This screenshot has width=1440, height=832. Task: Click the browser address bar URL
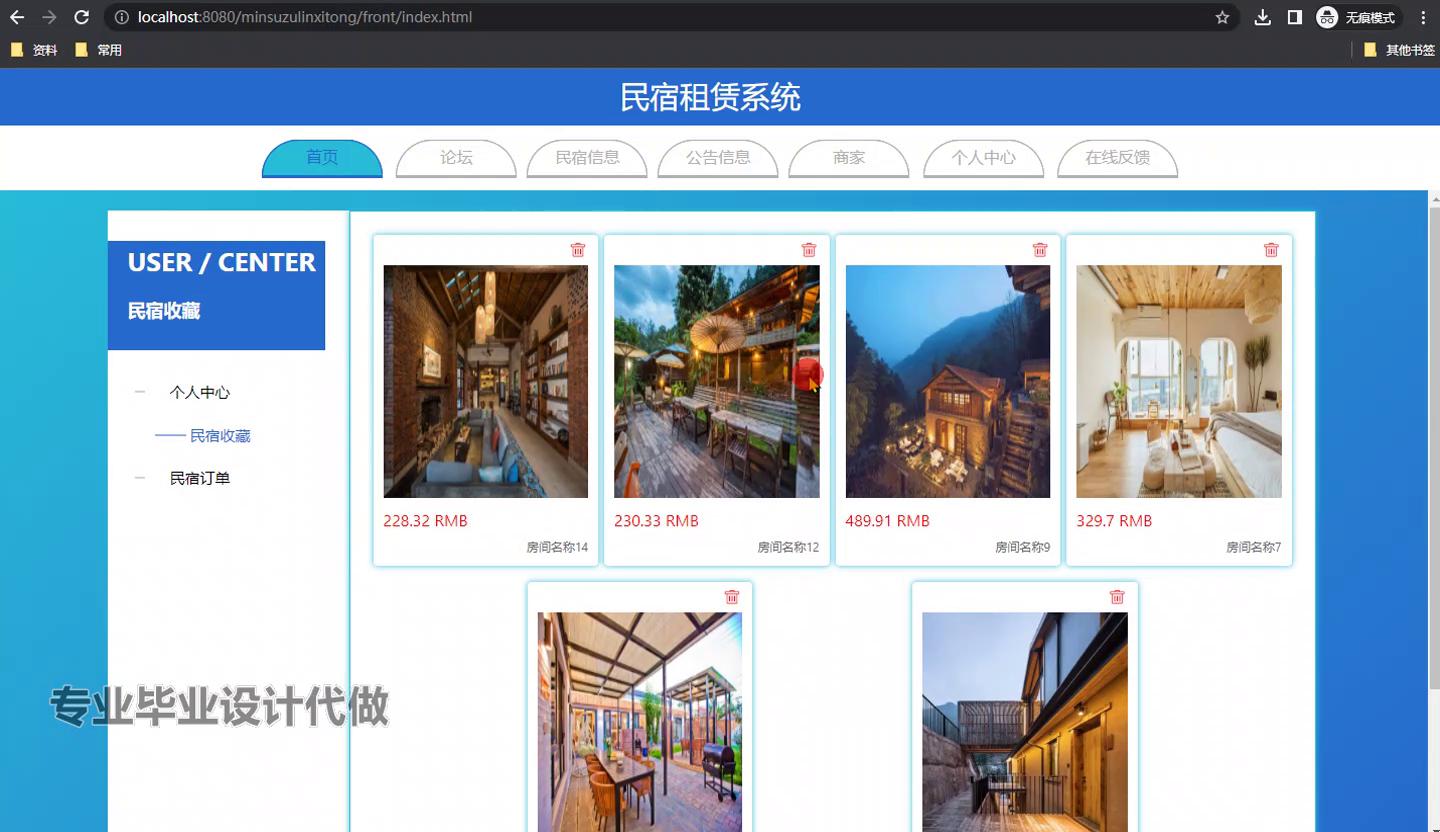coord(304,17)
